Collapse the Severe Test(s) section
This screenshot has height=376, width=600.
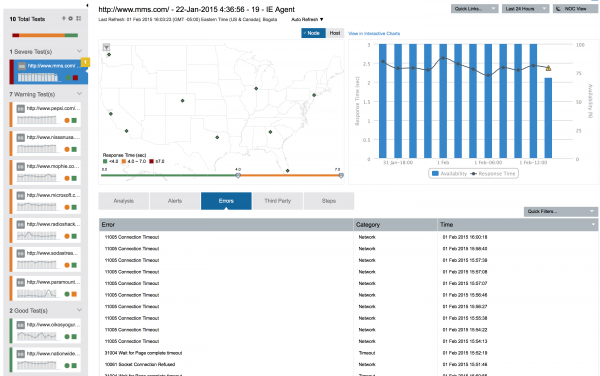pyautogui.click(x=79, y=51)
